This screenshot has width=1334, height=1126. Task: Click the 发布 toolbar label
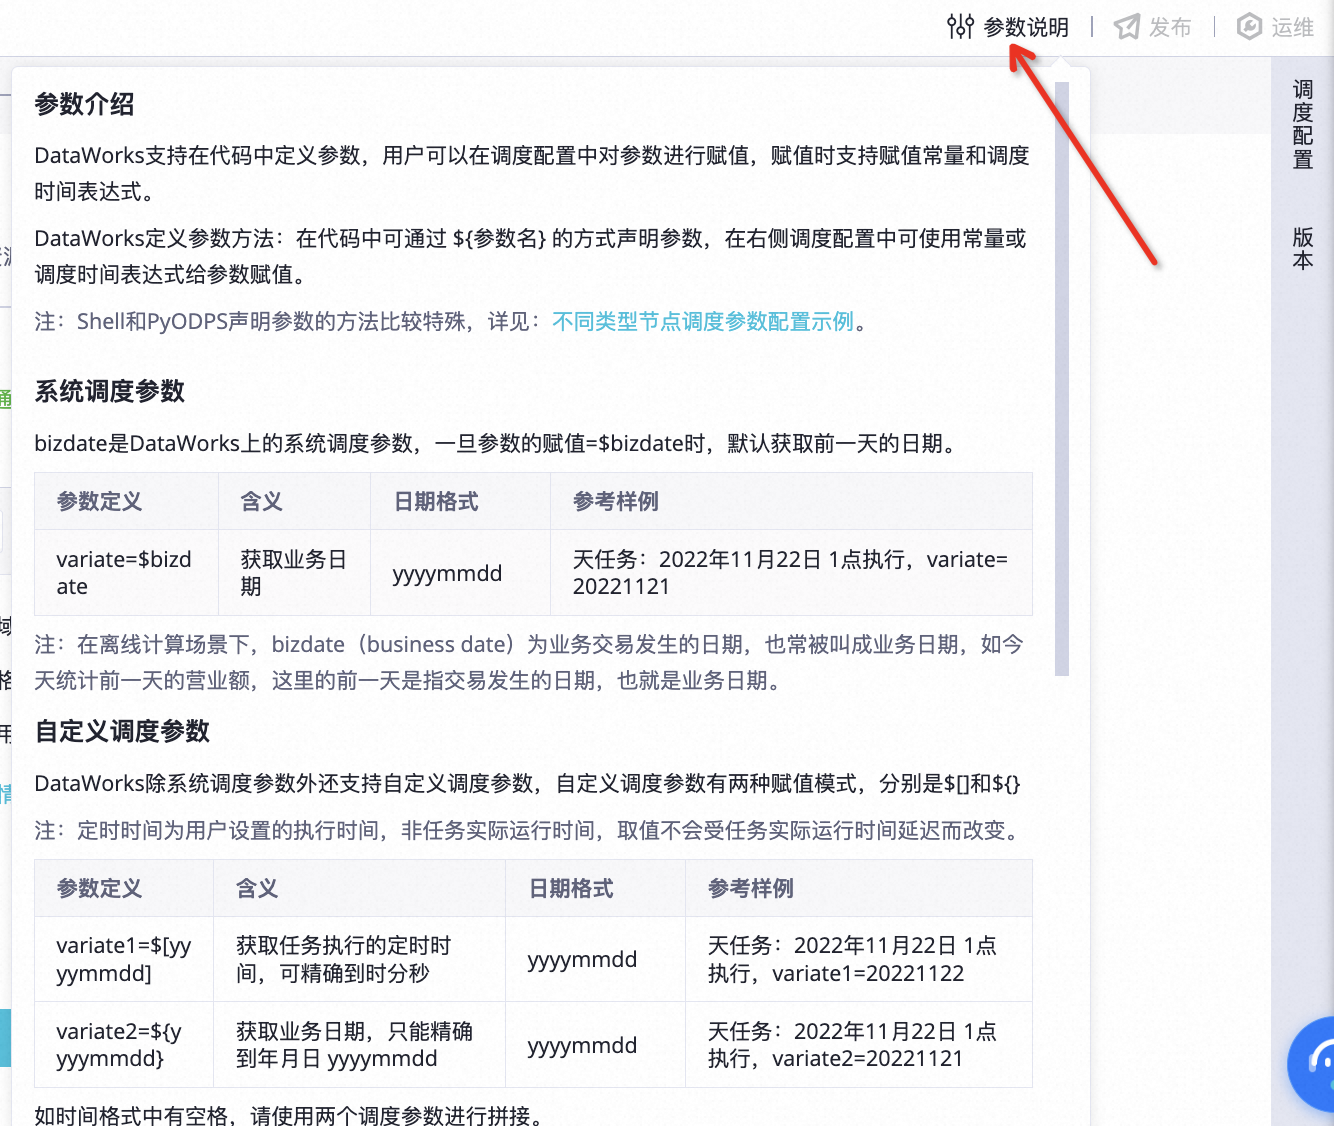(x=1170, y=27)
